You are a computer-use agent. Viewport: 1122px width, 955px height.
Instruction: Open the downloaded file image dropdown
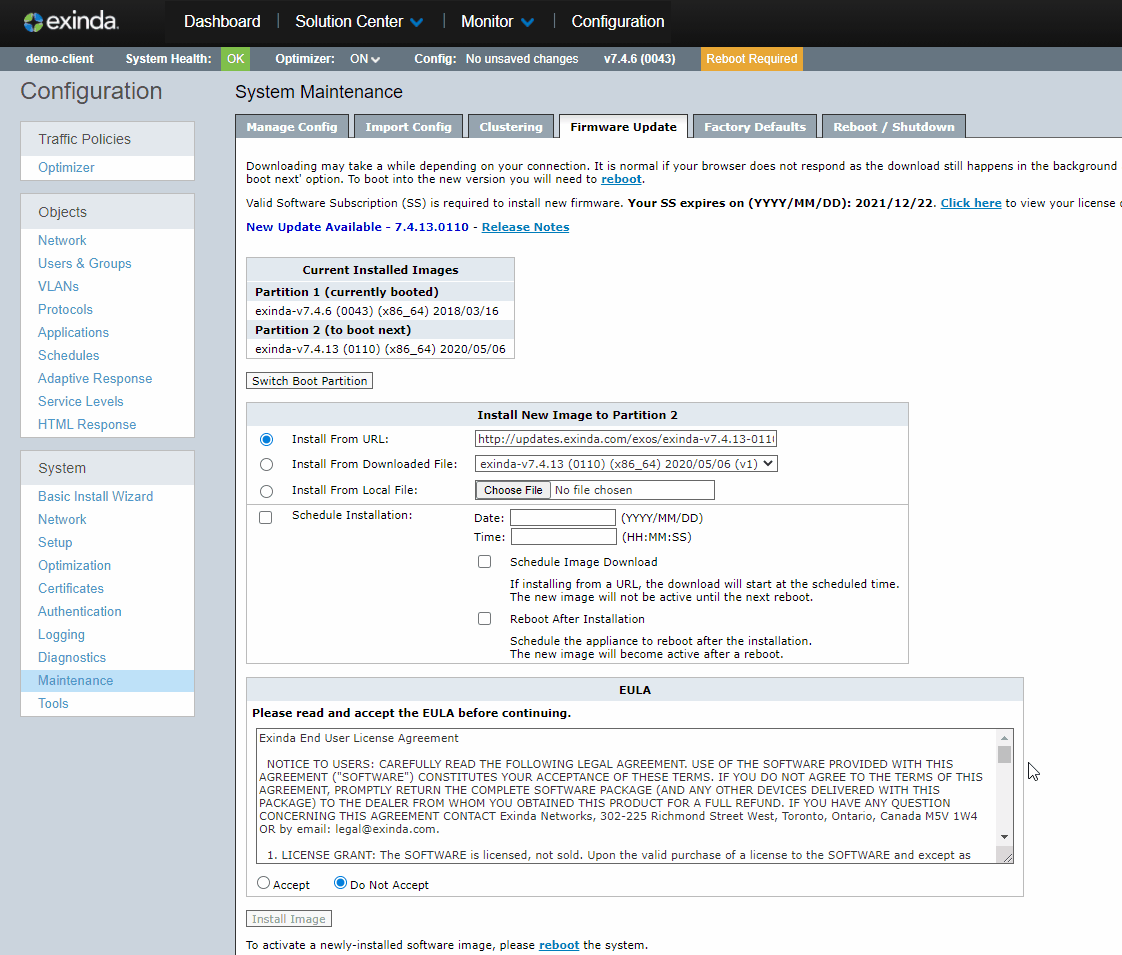point(626,464)
